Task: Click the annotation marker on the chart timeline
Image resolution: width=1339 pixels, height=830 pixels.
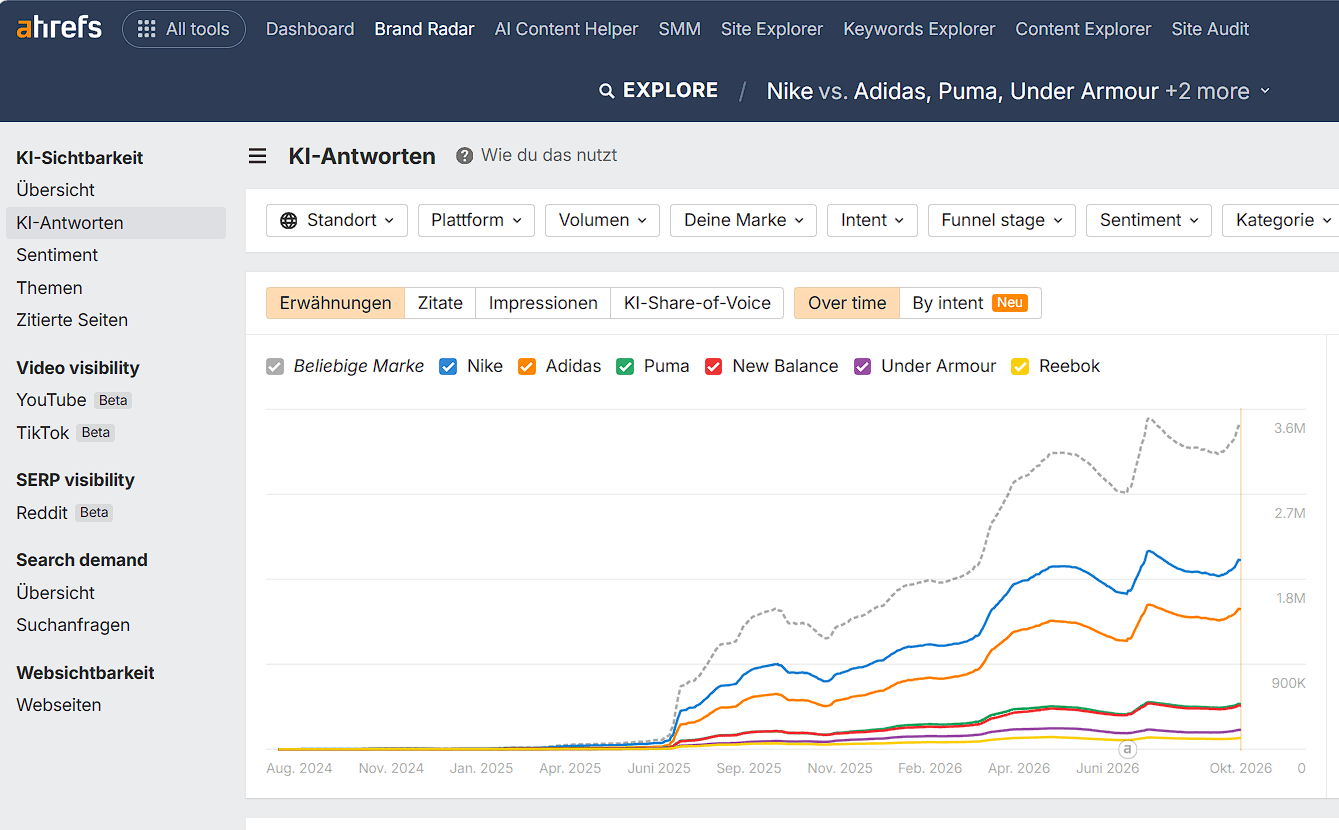Action: (1127, 749)
